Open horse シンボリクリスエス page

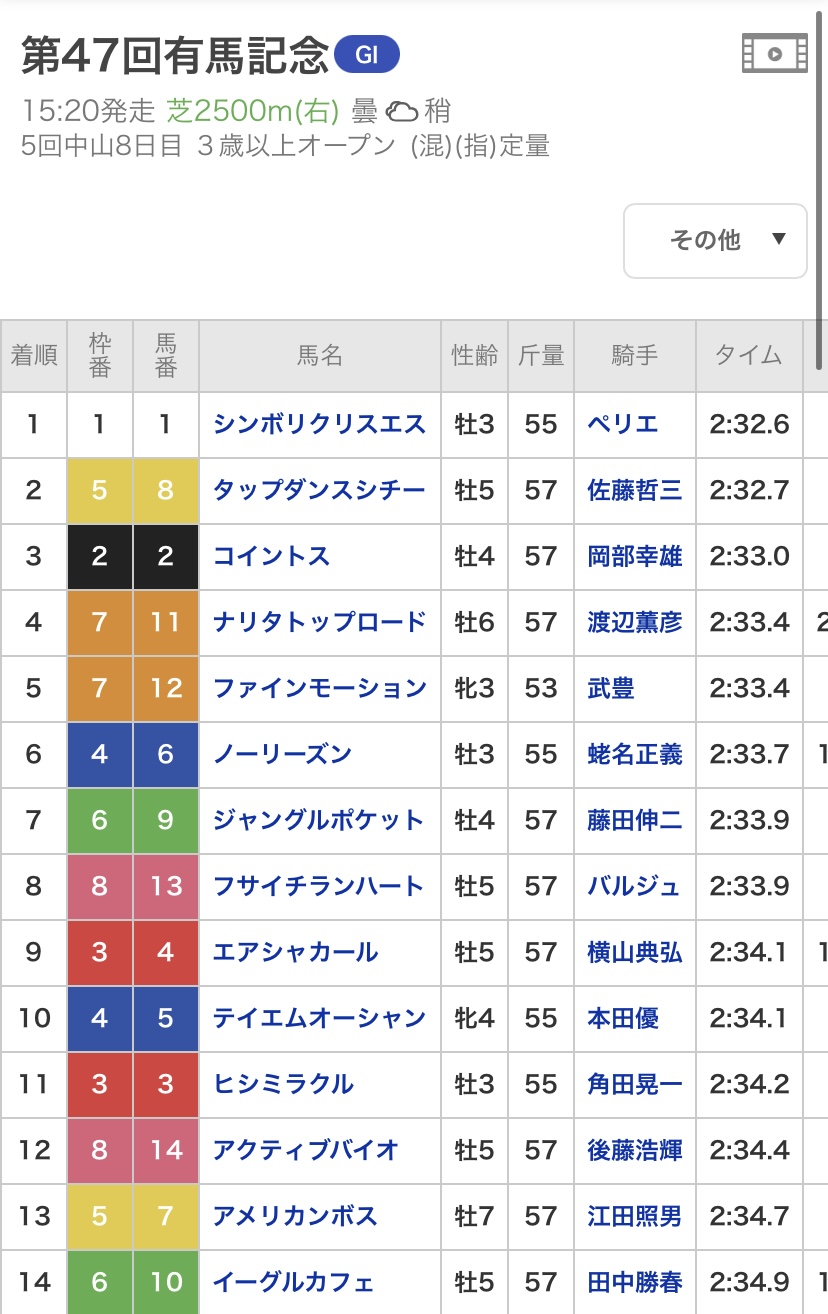[319, 424]
